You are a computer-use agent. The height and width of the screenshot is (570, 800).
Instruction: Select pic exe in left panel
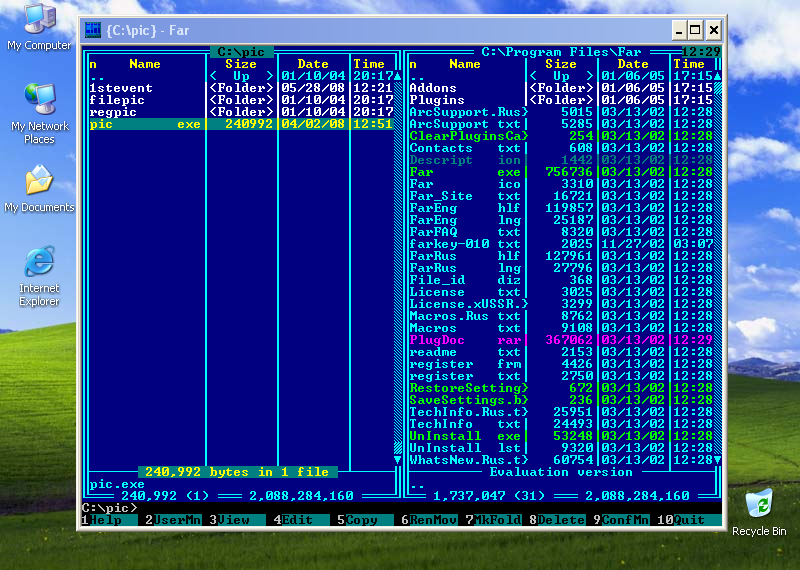tap(241, 124)
